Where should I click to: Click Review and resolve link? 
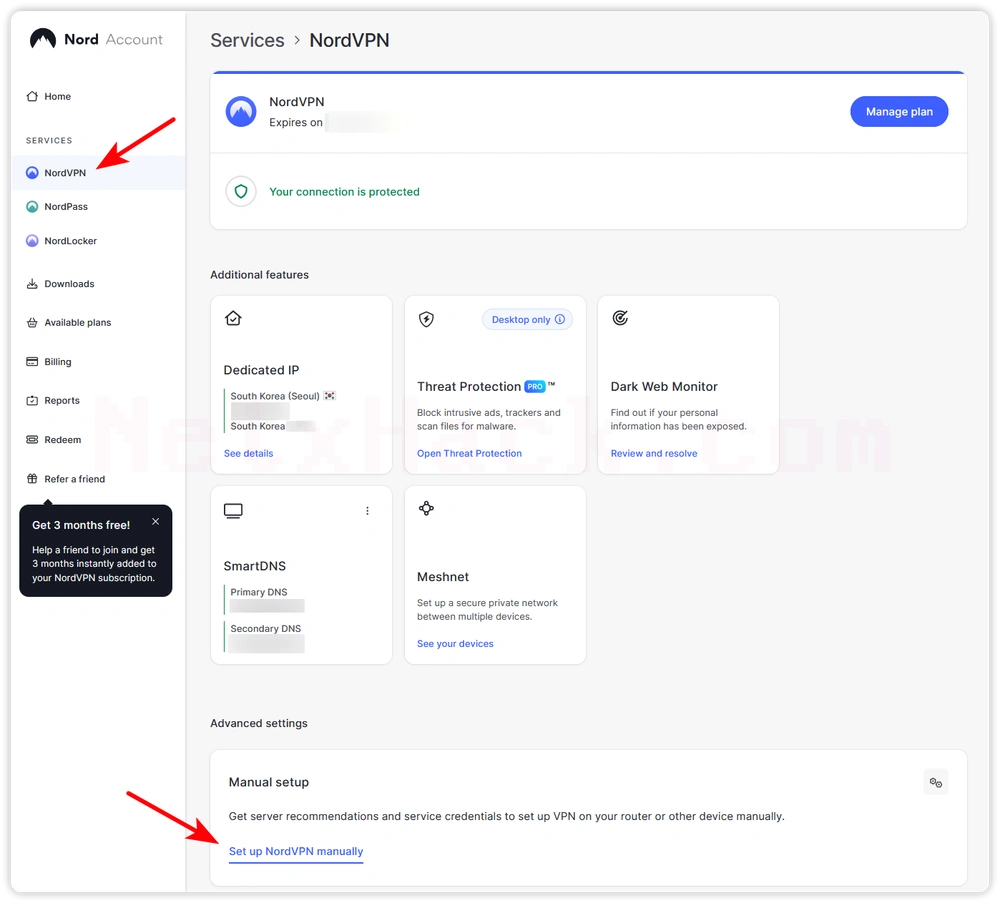point(654,453)
